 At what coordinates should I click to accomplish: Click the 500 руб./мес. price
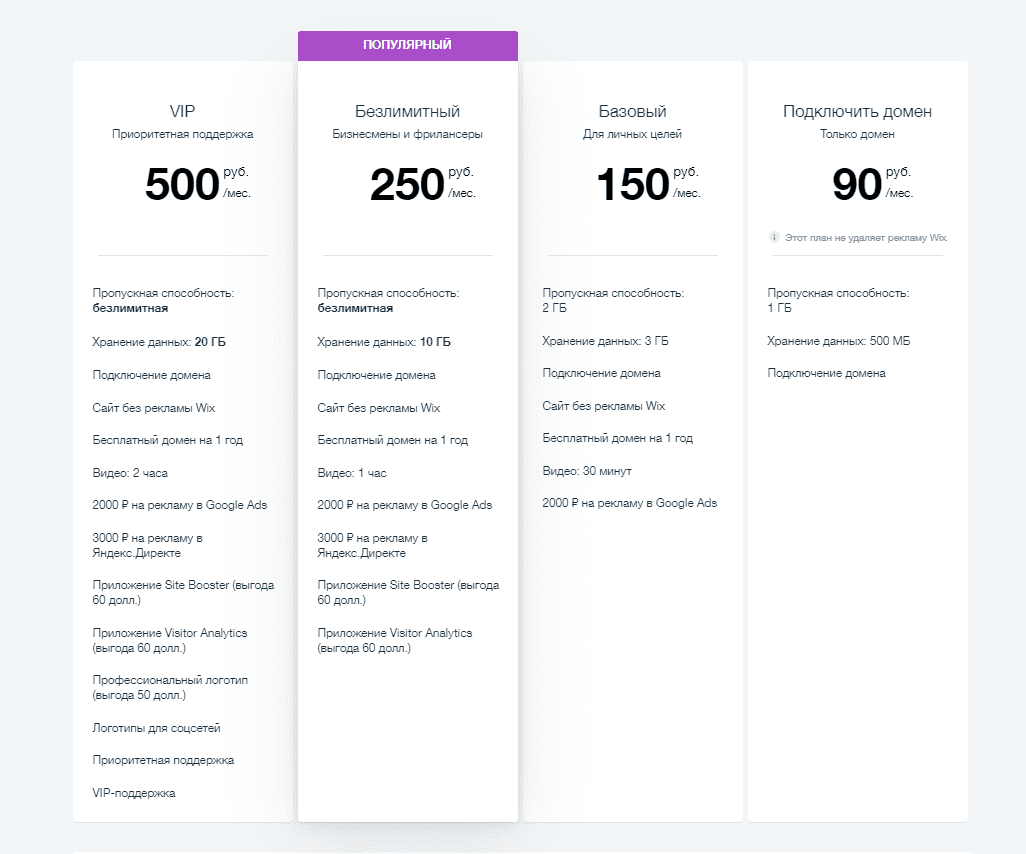(197, 183)
